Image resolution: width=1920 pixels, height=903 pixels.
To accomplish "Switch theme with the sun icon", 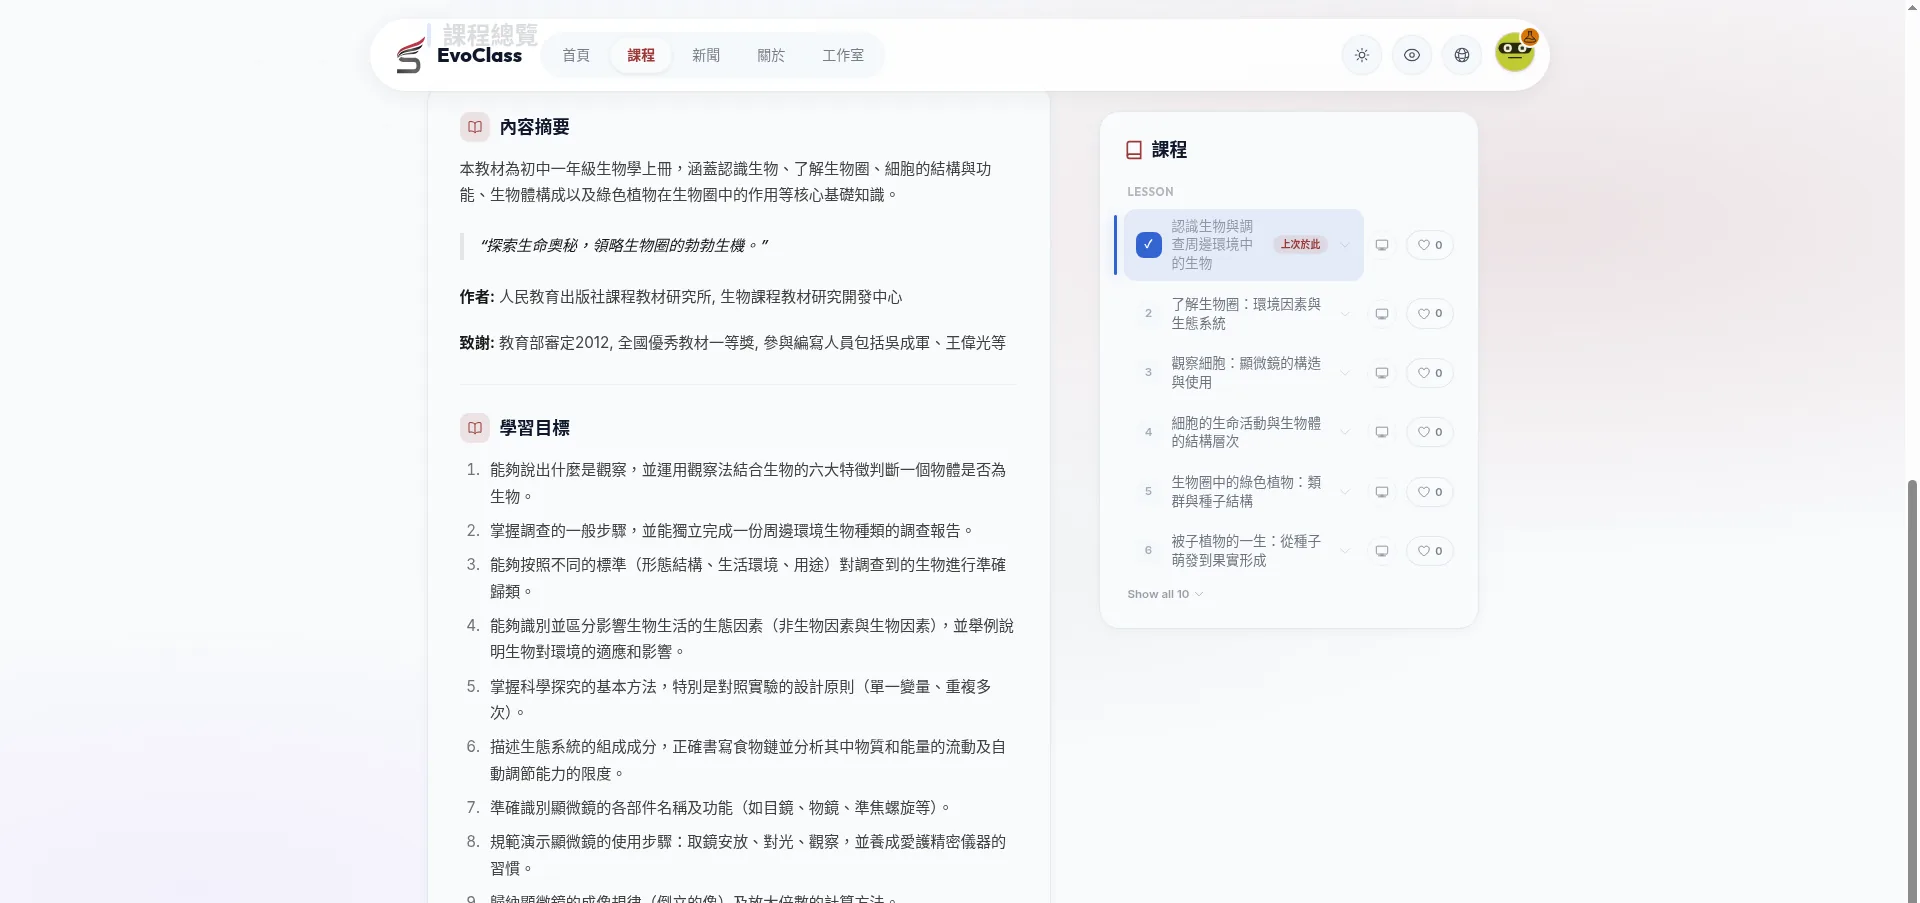I will pos(1362,55).
